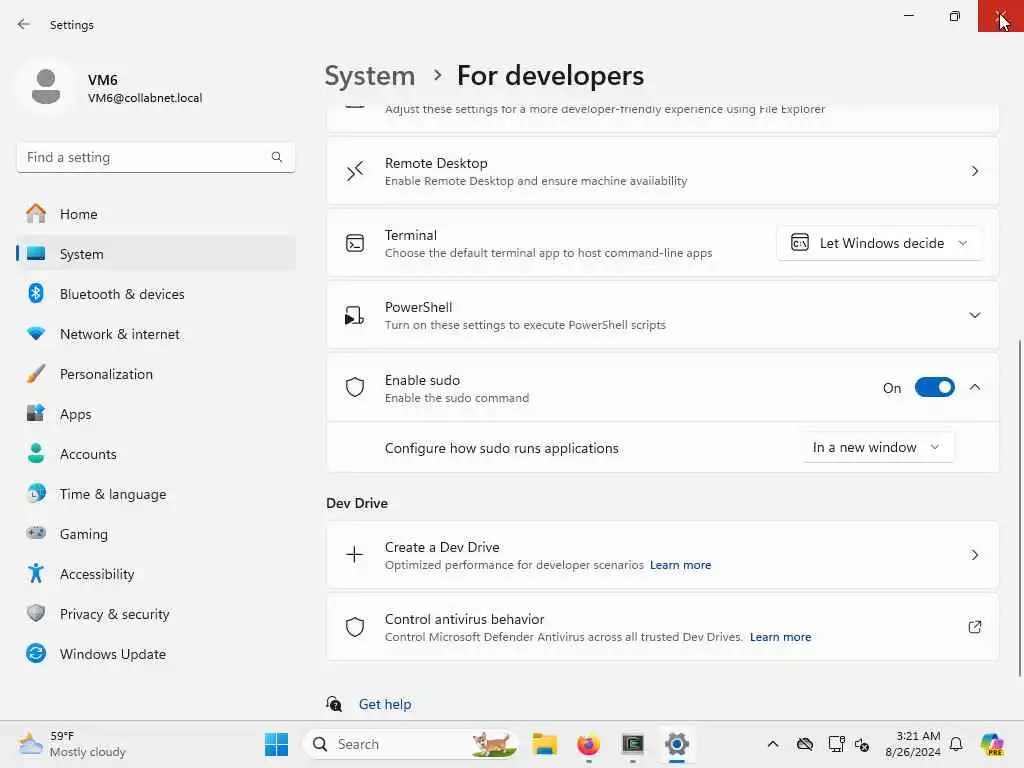
Task: Click the cloud sync tray icon
Action: tap(805, 744)
